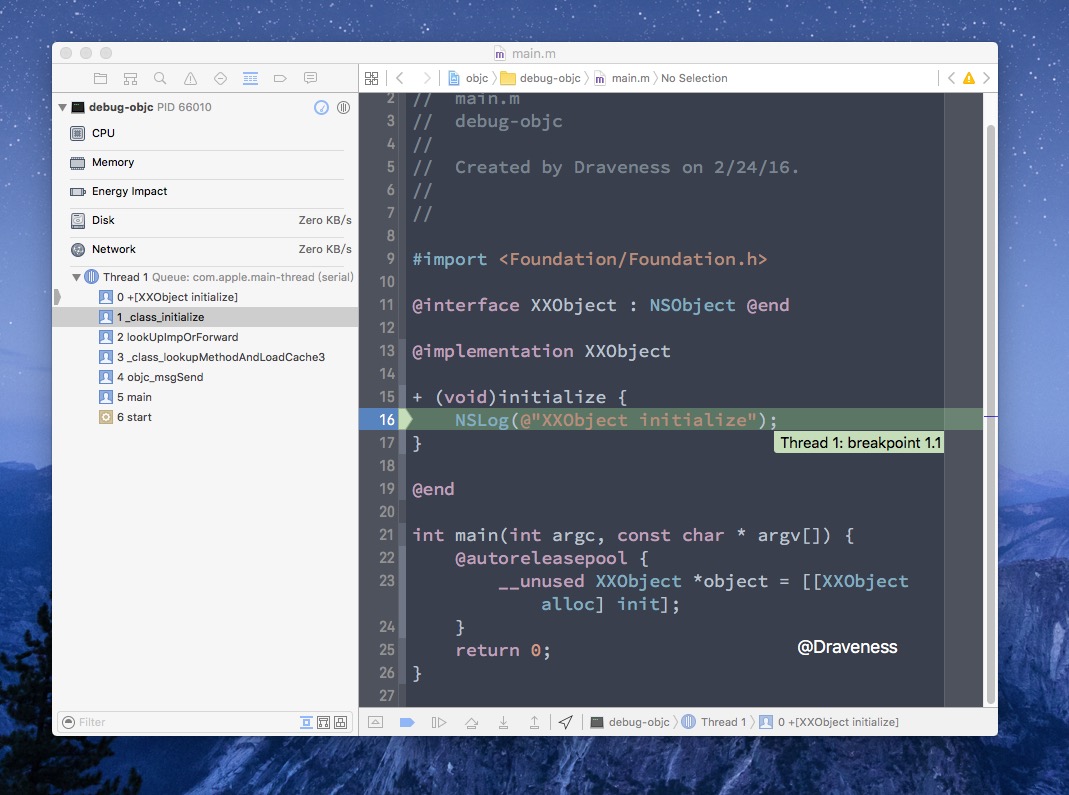Open the Memory gauge report
The height and width of the screenshot is (795, 1069).
click(x=112, y=162)
